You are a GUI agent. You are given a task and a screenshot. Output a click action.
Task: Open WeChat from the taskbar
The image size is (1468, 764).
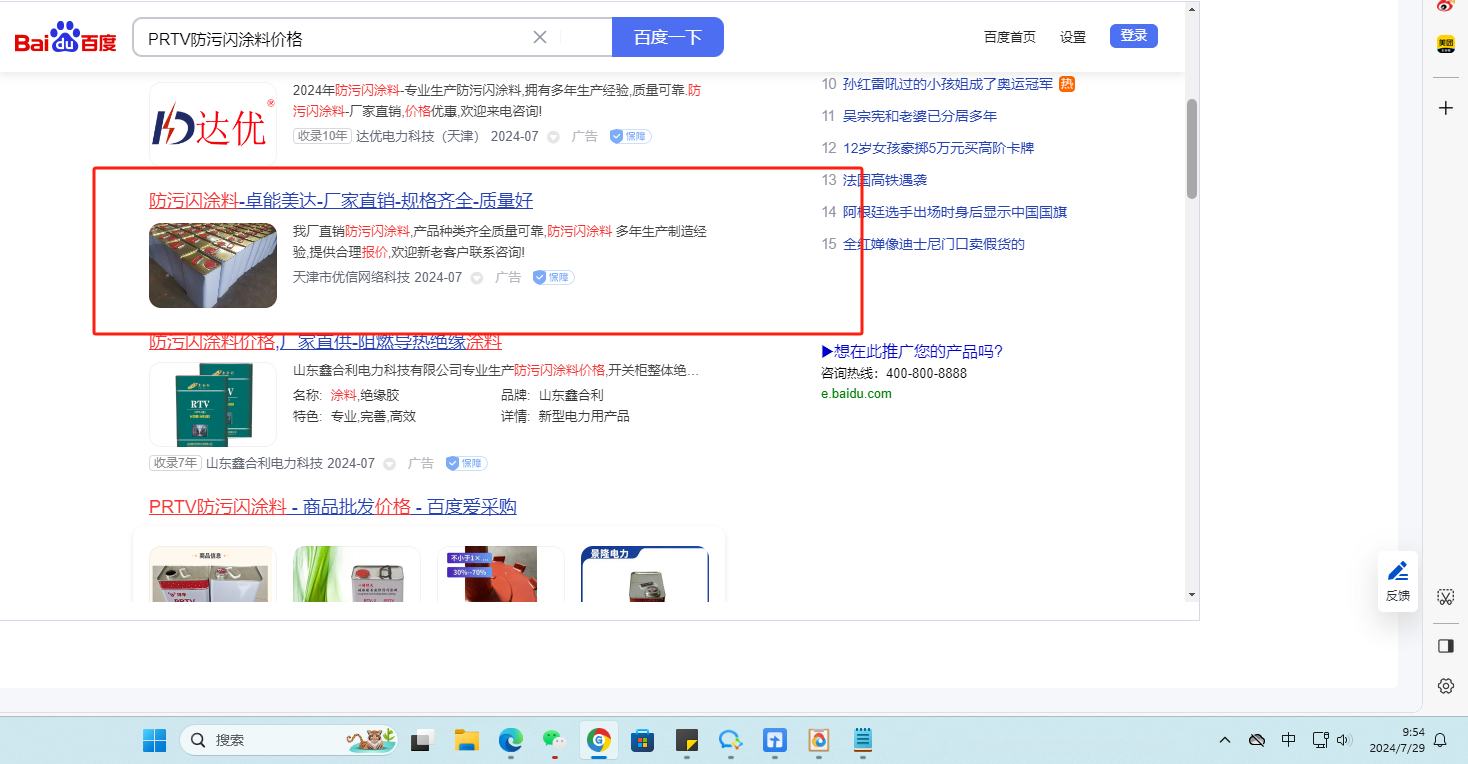point(555,740)
